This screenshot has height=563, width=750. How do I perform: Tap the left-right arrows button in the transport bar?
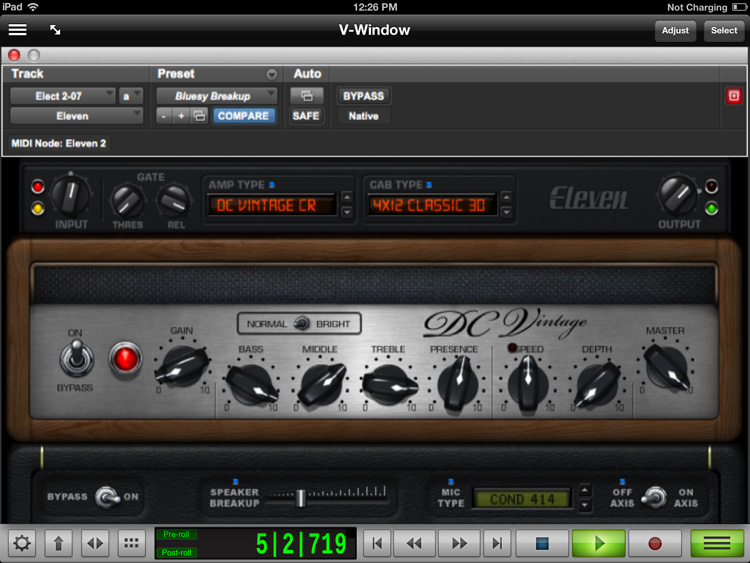pyautogui.click(x=95, y=543)
